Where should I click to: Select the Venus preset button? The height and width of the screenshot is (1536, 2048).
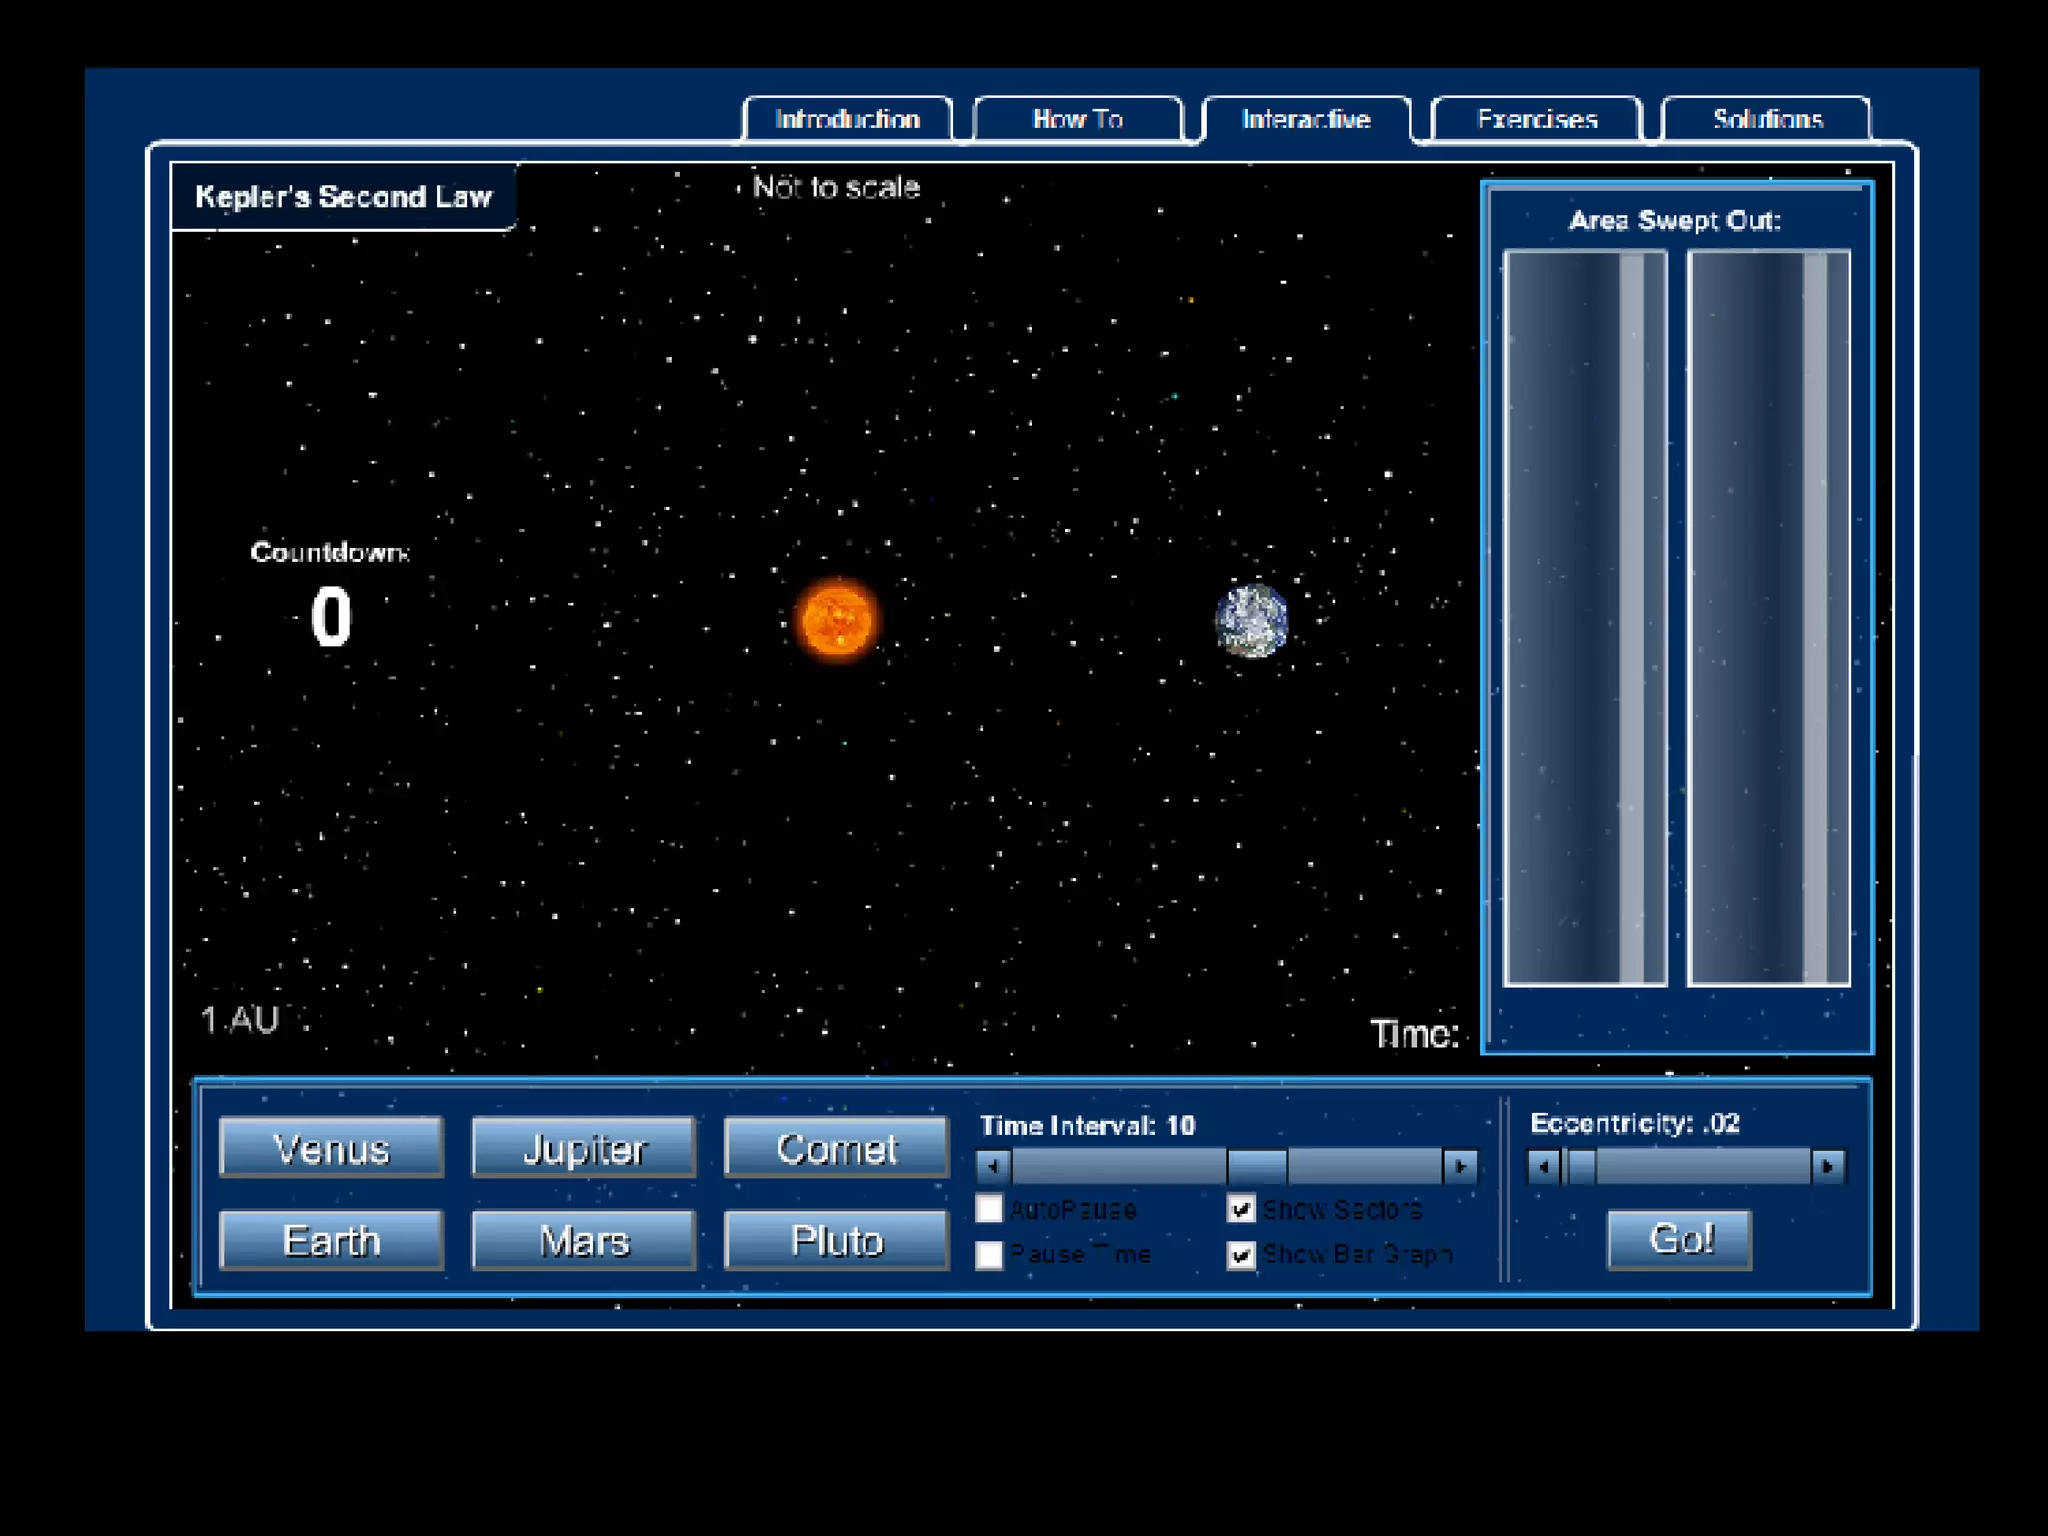(x=331, y=1148)
